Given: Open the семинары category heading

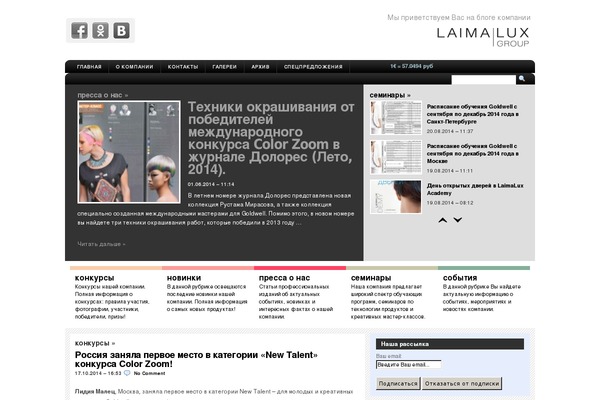Looking at the screenshot, I should (371, 278).
